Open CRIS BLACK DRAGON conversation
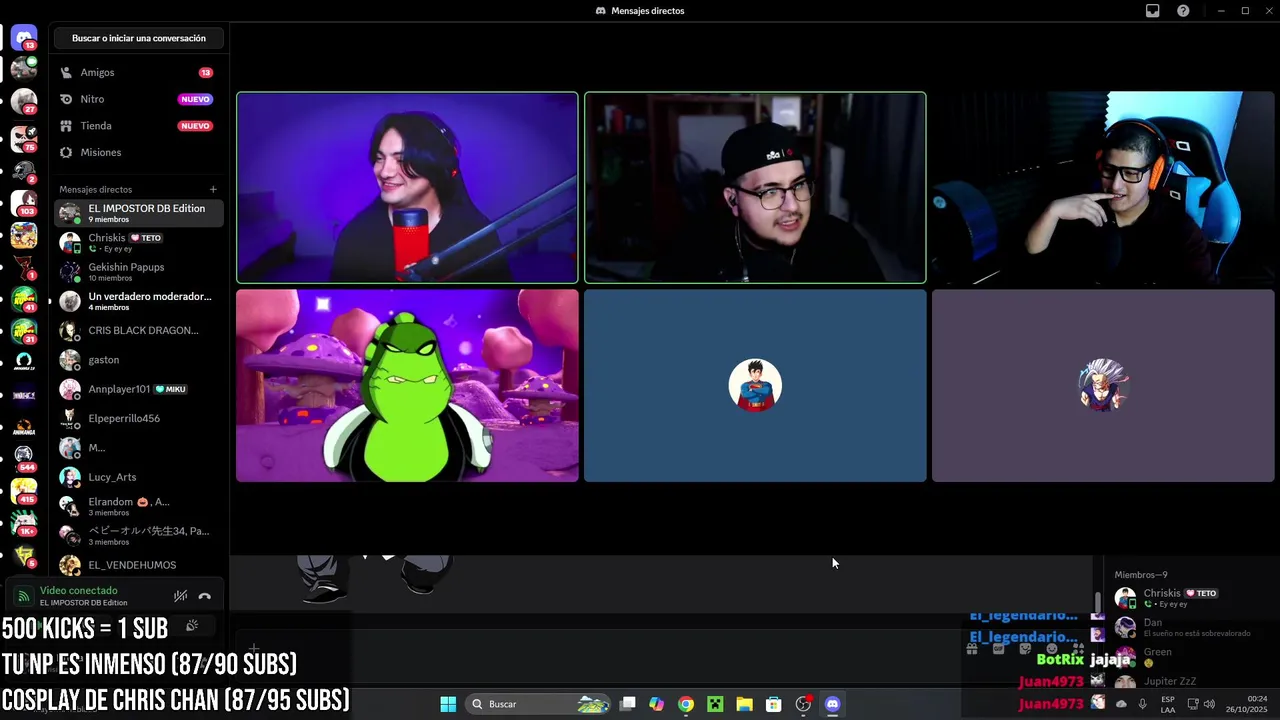The image size is (1280, 720). (x=139, y=330)
